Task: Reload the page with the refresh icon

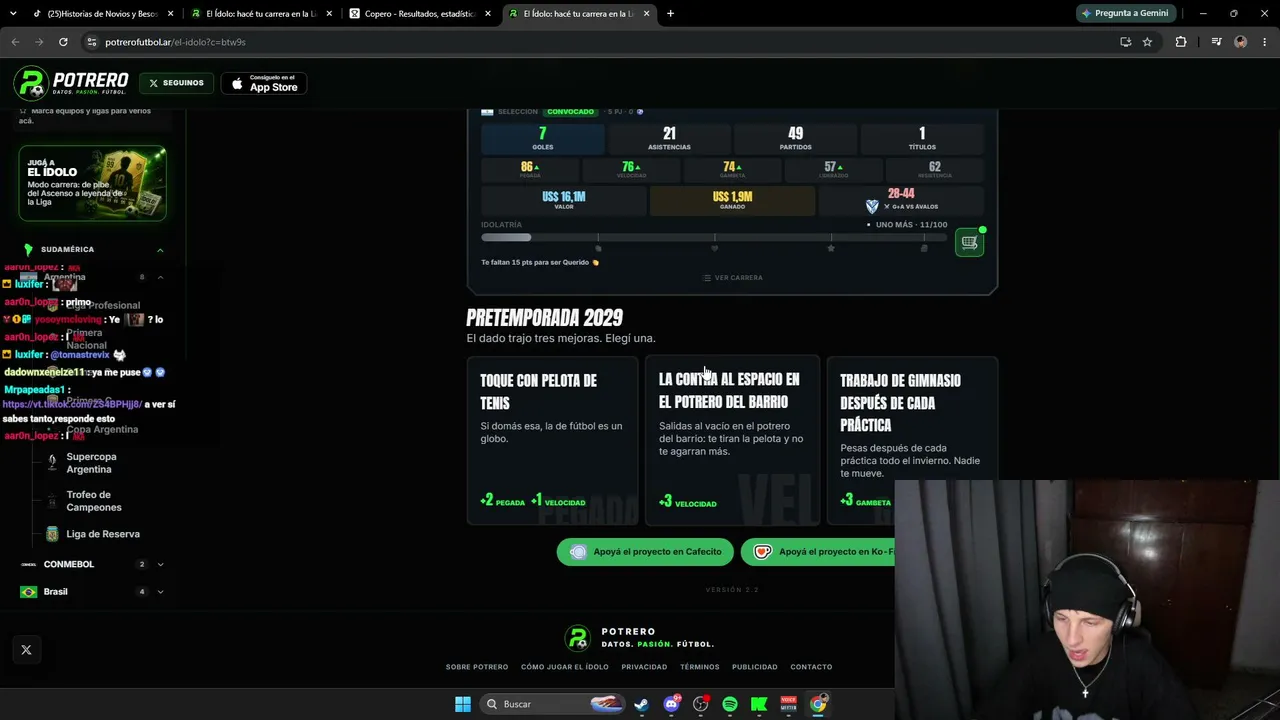Action: click(x=63, y=42)
